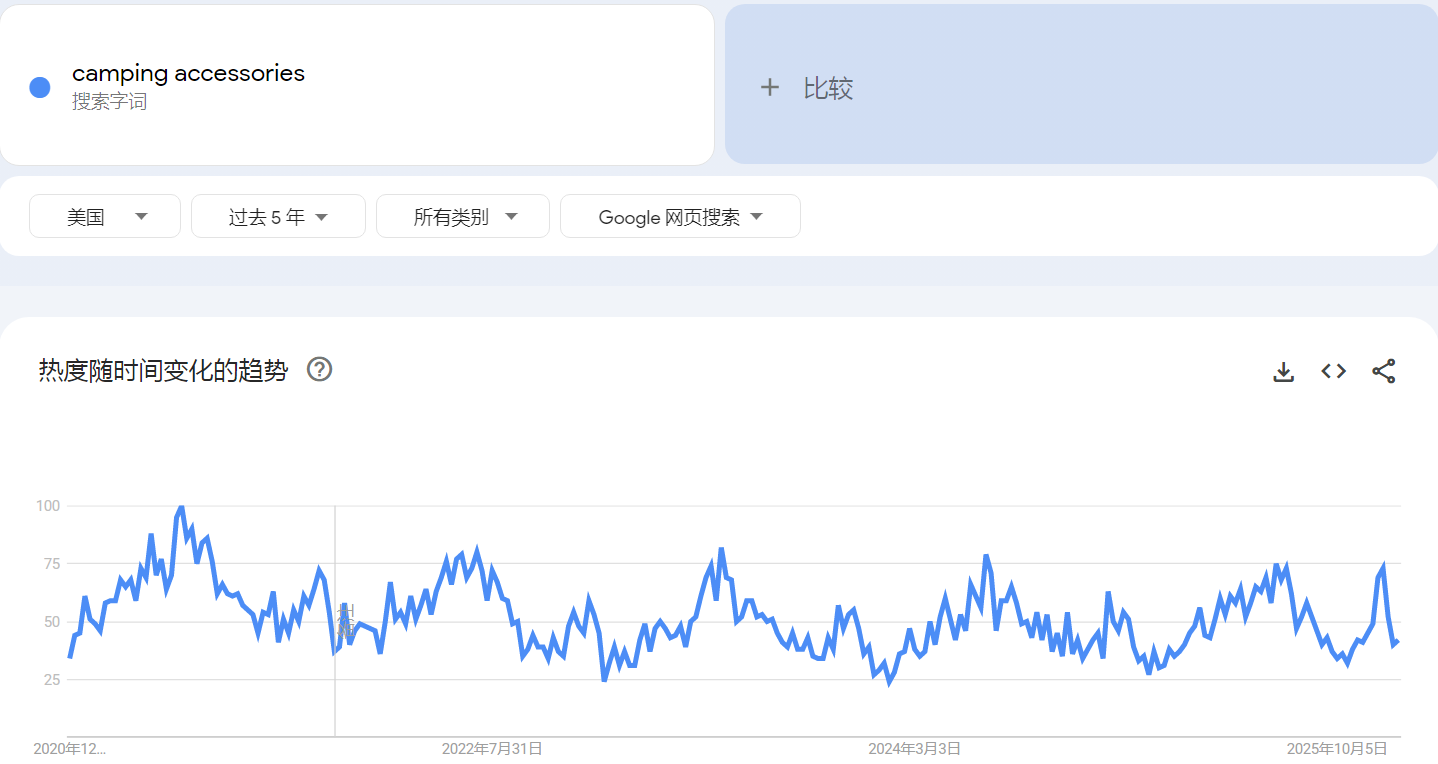This screenshot has width=1438, height=764.
Task: Click the 2022年7月31日 x-axis date label
Action: [x=492, y=748]
